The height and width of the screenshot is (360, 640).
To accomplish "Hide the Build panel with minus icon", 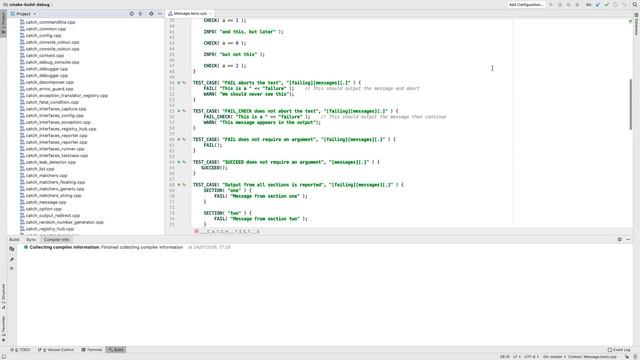I will pyautogui.click(x=629, y=240).
